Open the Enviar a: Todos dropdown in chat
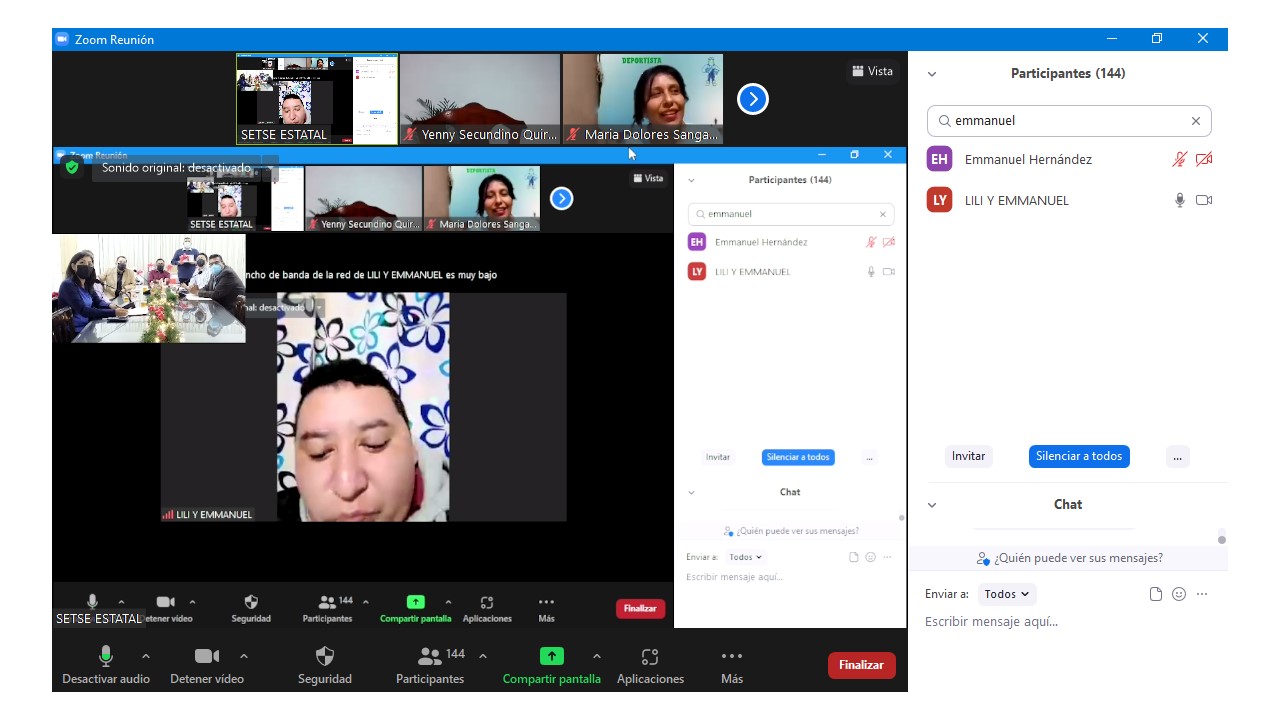This screenshot has width=1280, height=720. [1007, 594]
